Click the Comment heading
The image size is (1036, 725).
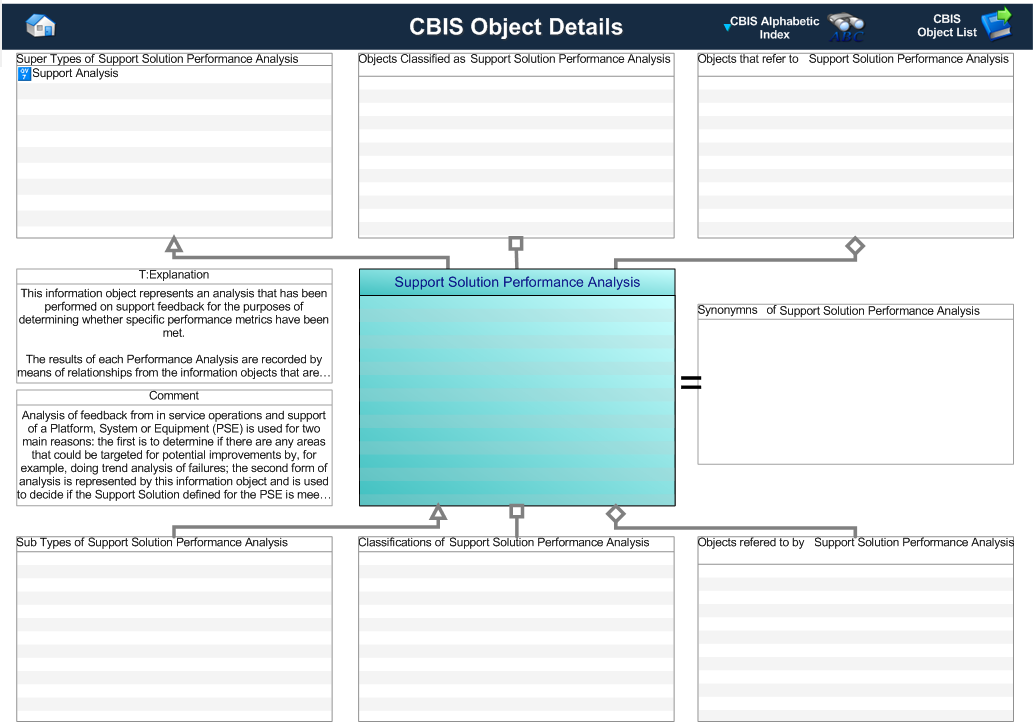pyautogui.click(x=174, y=396)
